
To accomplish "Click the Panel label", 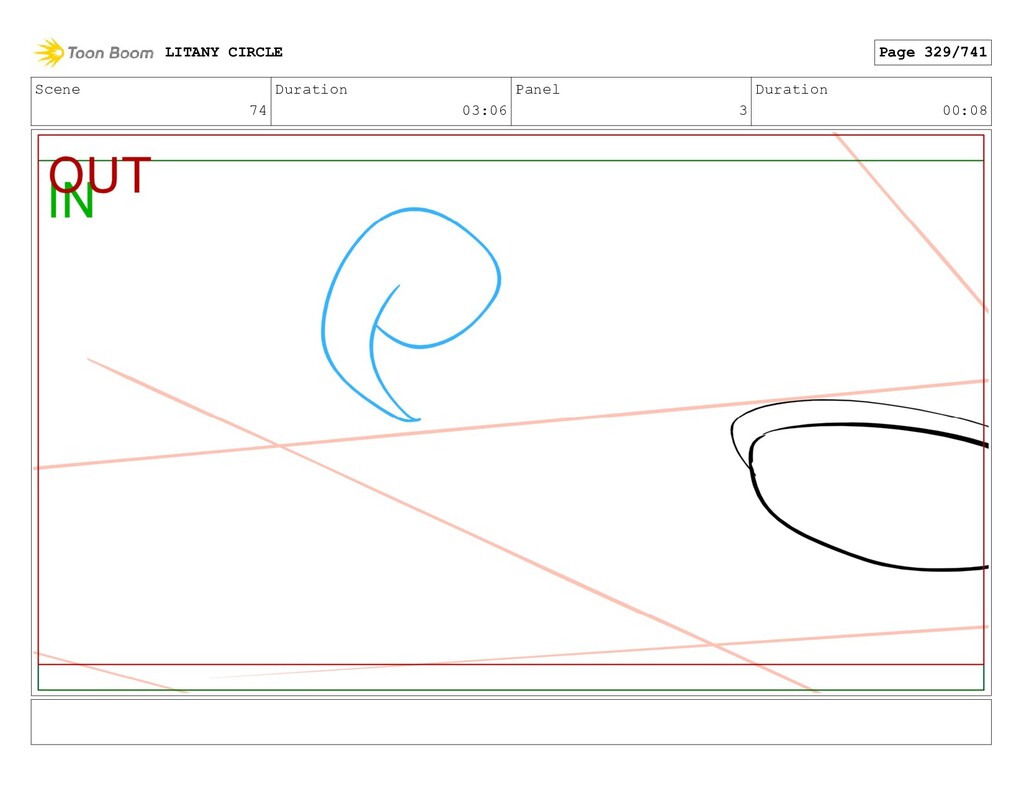I will pyautogui.click(x=537, y=89).
